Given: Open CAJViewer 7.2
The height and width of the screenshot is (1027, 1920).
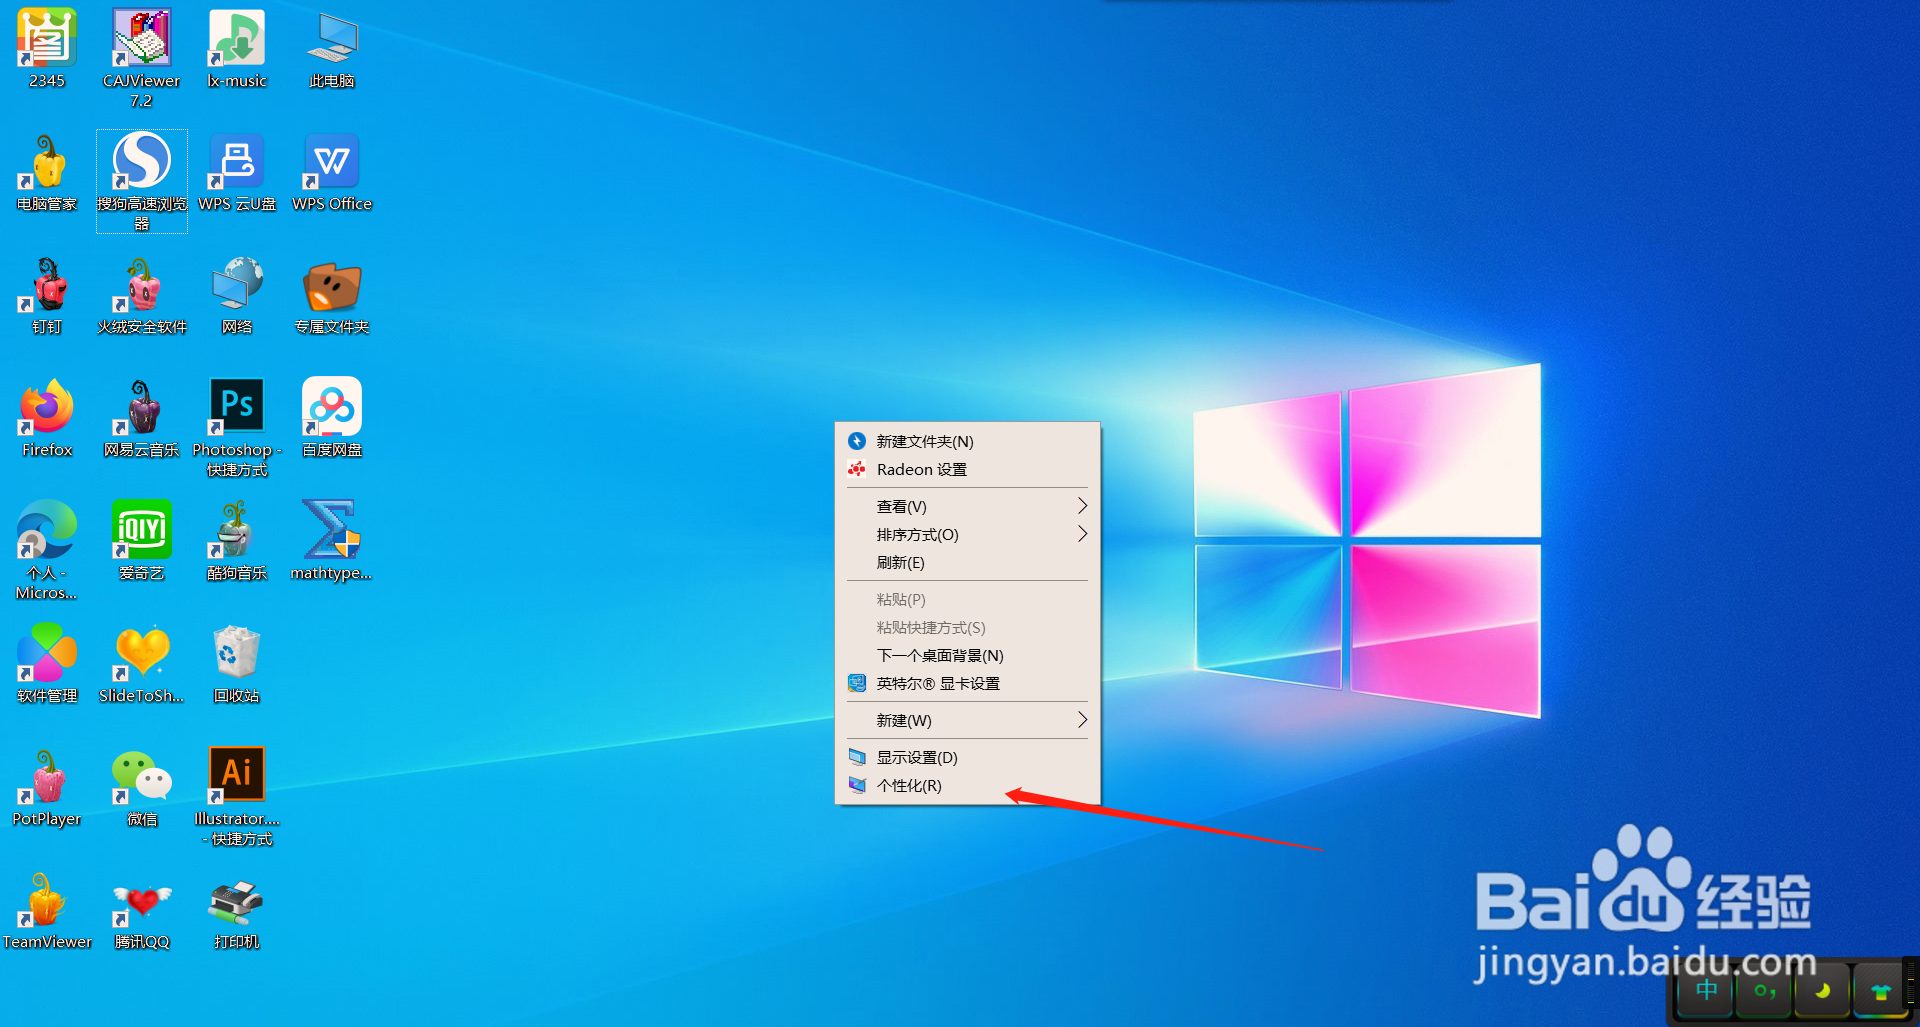Looking at the screenshot, I should click(141, 38).
